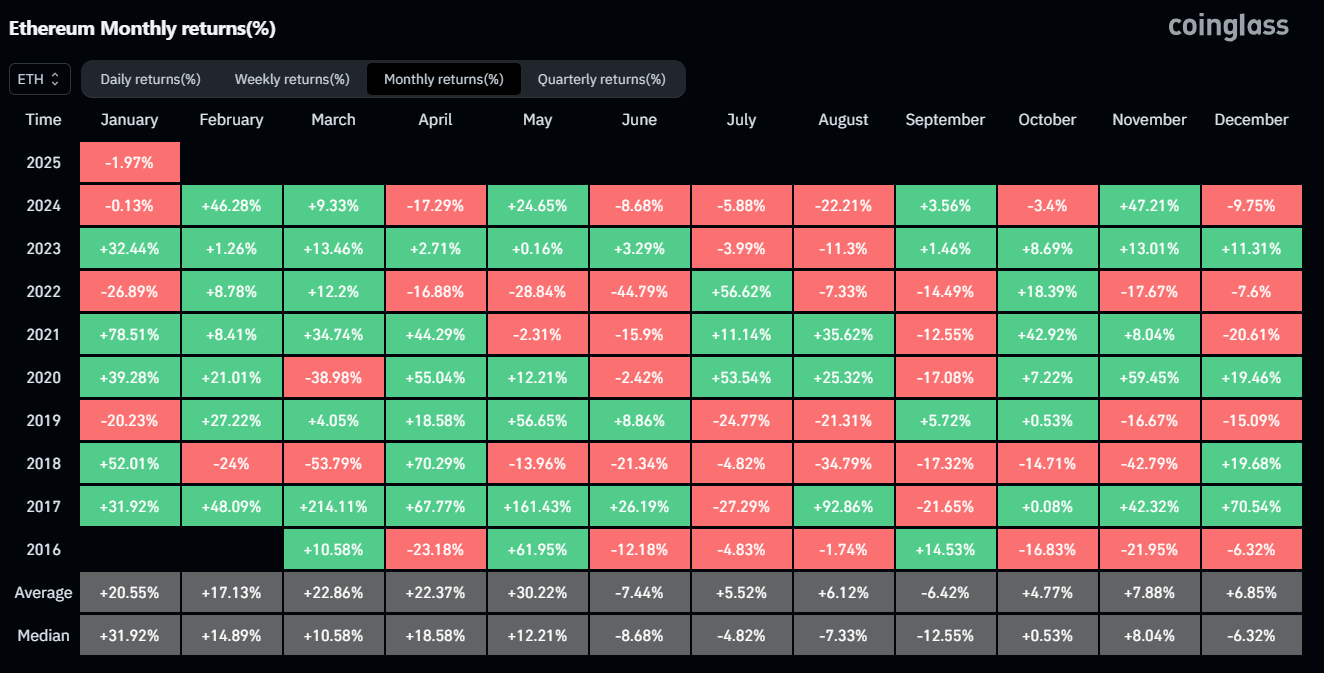The width and height of the screenshot is (1324, 673).
Task: Open the Quarterly returns(%) tab
Action: (601, 79)
